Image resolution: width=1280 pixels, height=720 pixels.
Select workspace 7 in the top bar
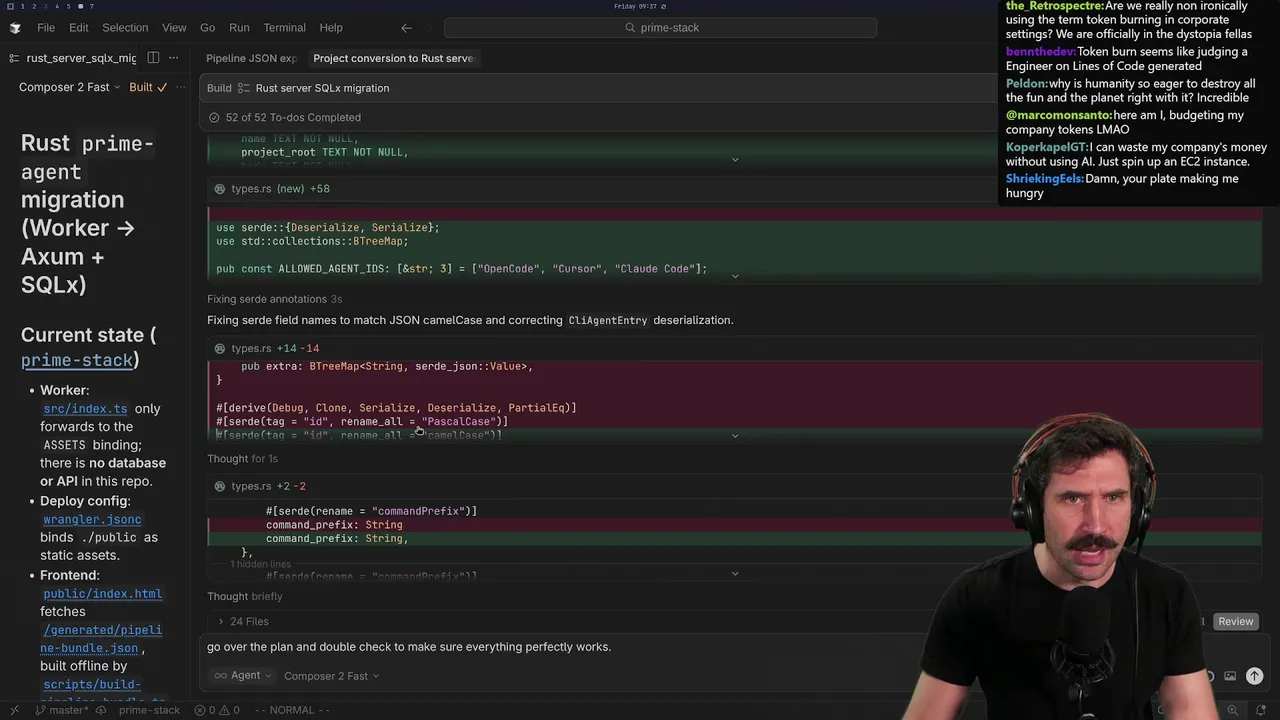pyautogui.click(x=92, y=6)
